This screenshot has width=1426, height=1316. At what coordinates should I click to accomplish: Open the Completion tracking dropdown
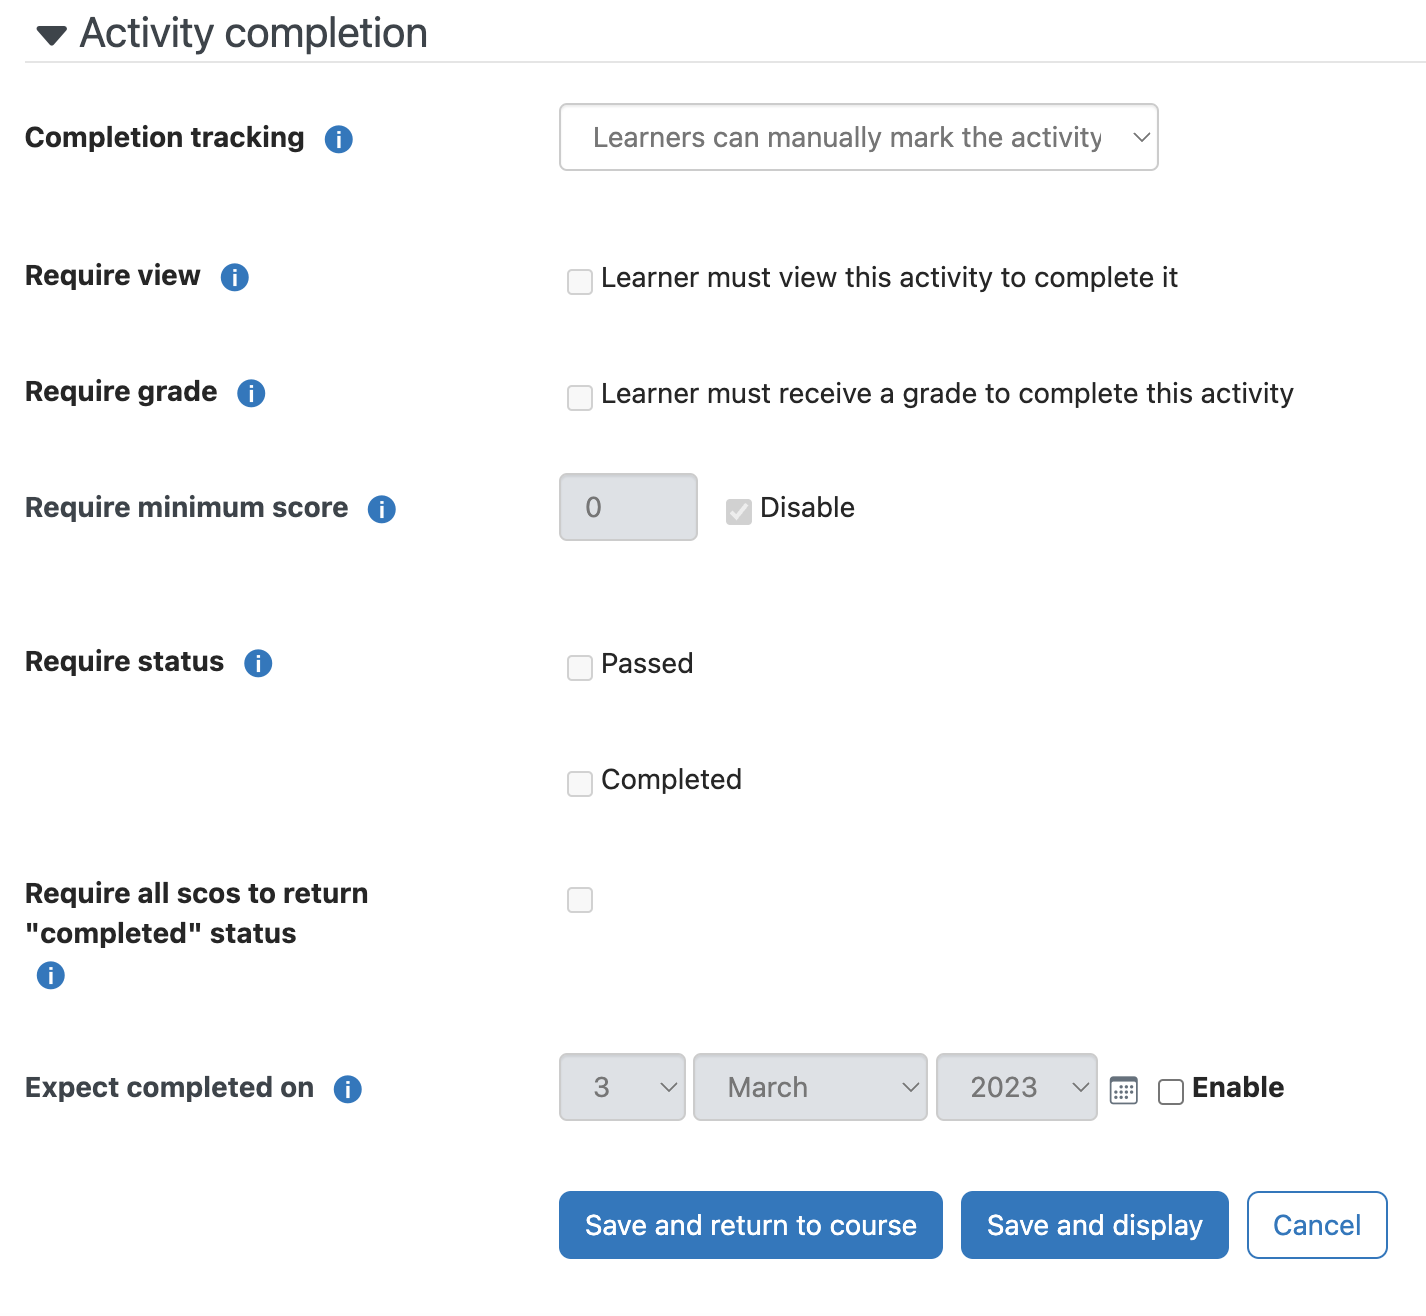pyautogui.click(x=859, y=137)
